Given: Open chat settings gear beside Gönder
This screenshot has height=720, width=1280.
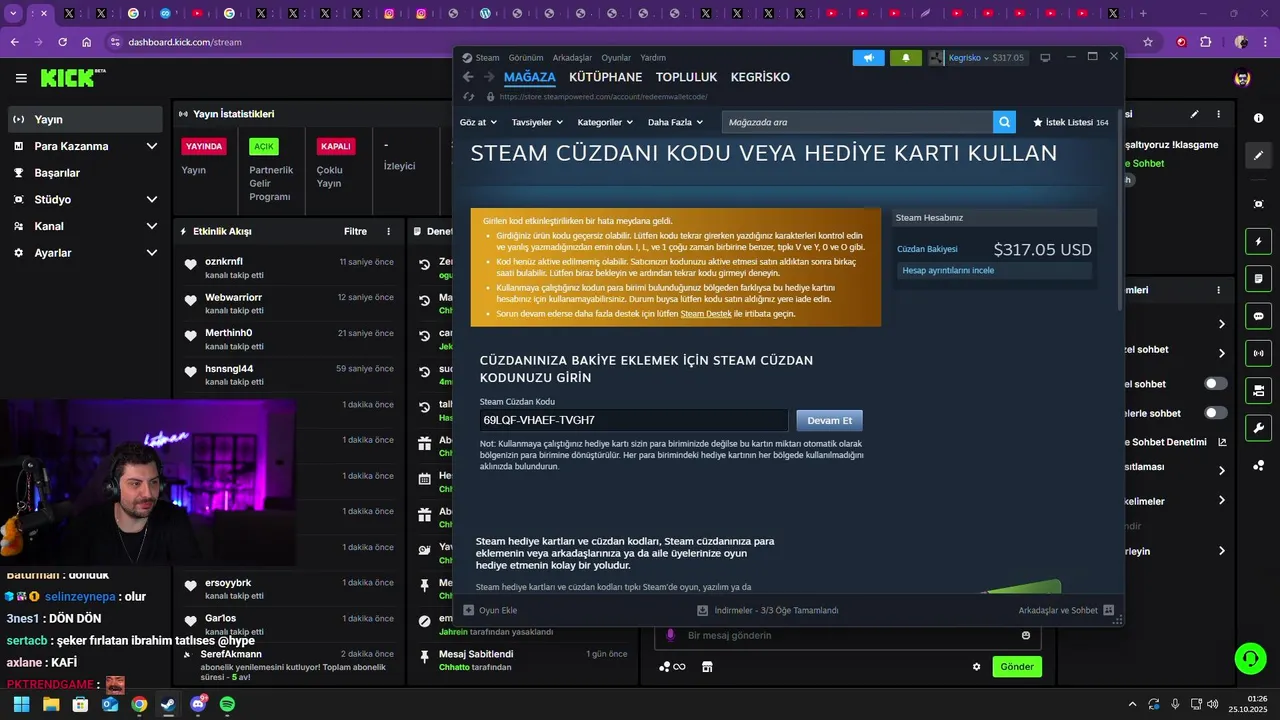Looking at the screenshot, I should 977,667.
